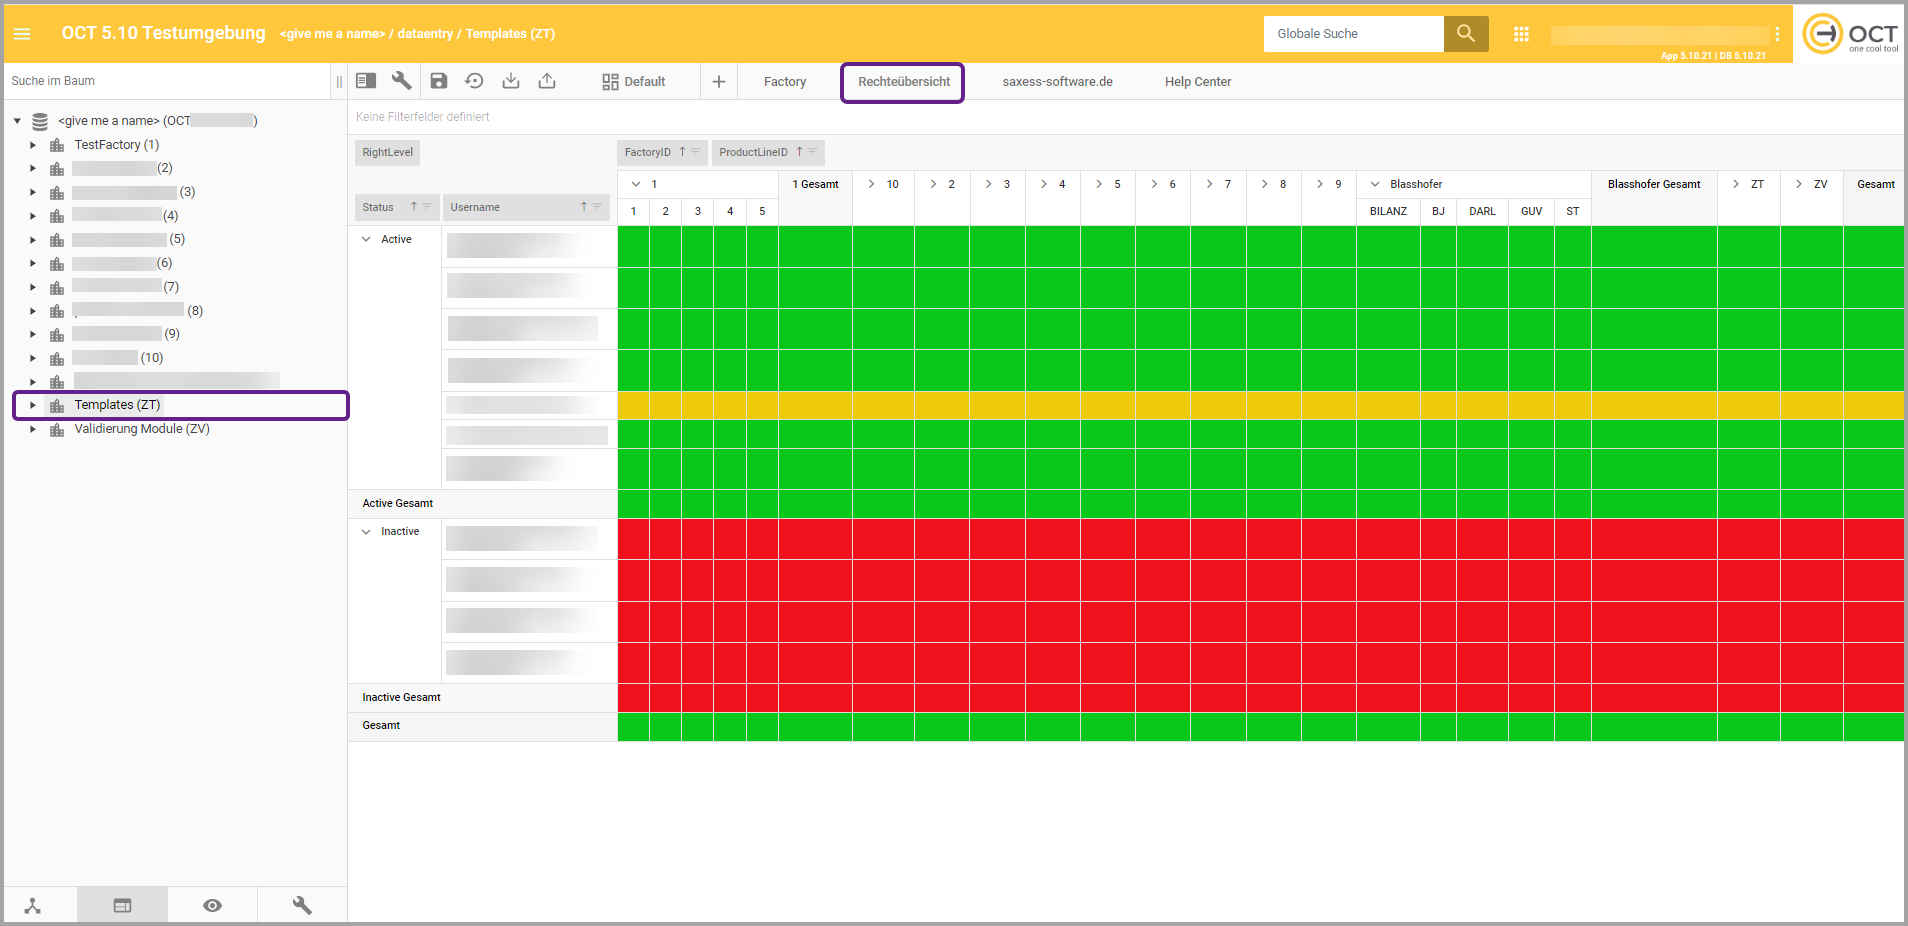Screen dimensions: 1908x926
Task: Click the restore history icon
Action: [474, 81]
